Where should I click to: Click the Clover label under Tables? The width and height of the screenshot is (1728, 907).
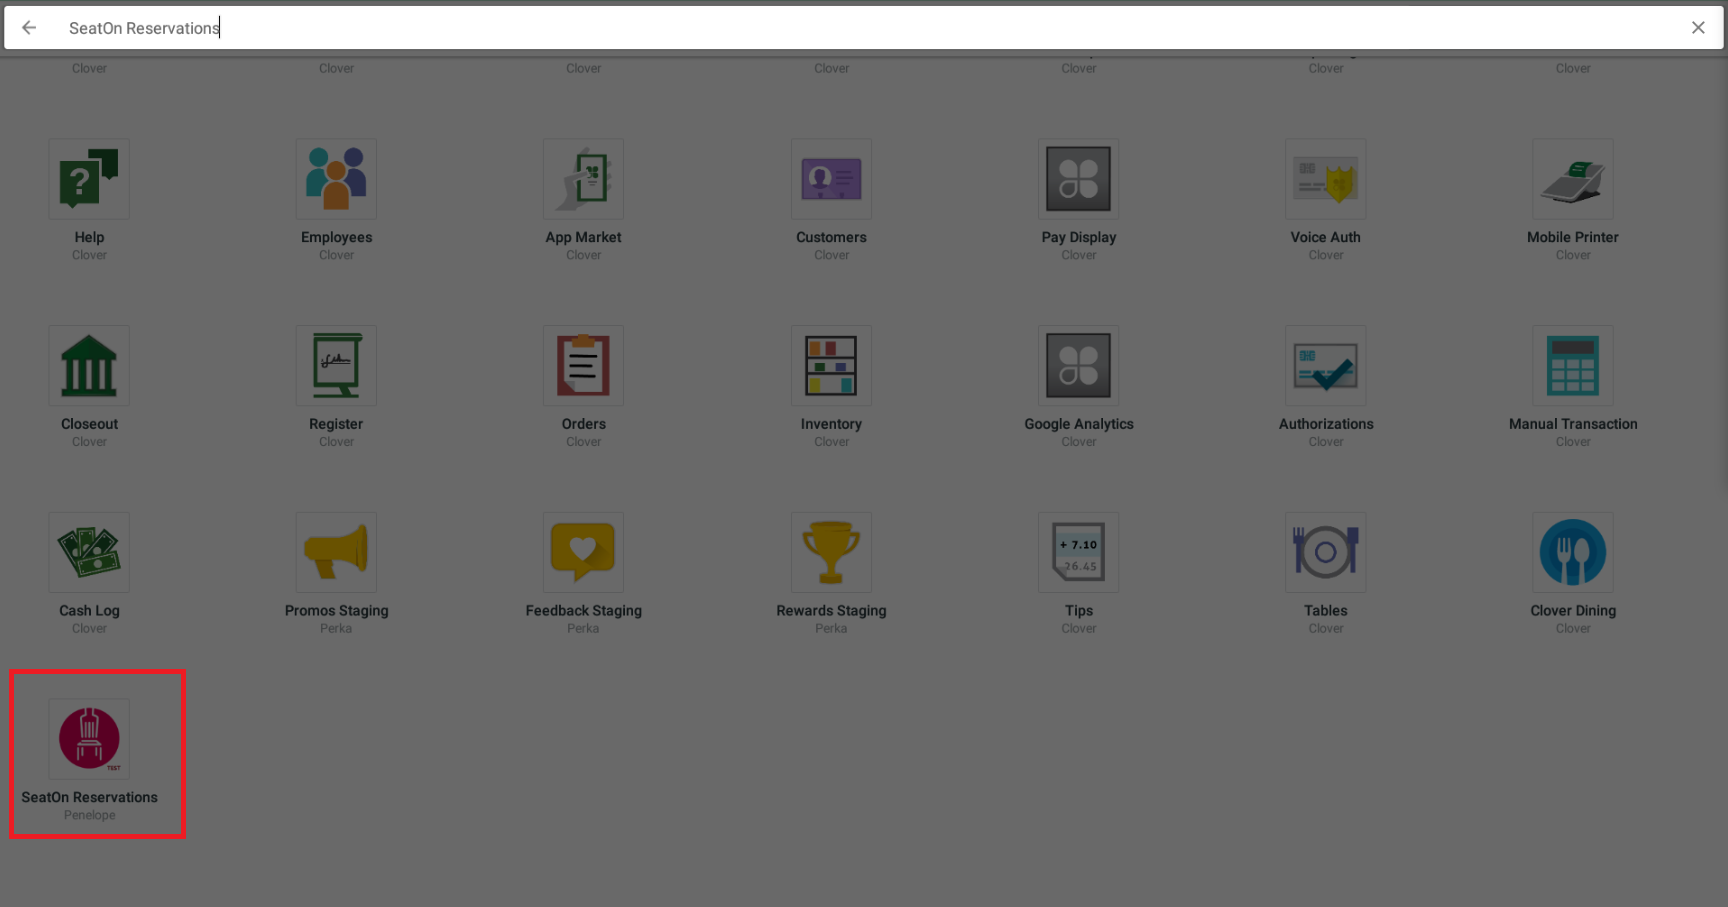[1325, 629]
